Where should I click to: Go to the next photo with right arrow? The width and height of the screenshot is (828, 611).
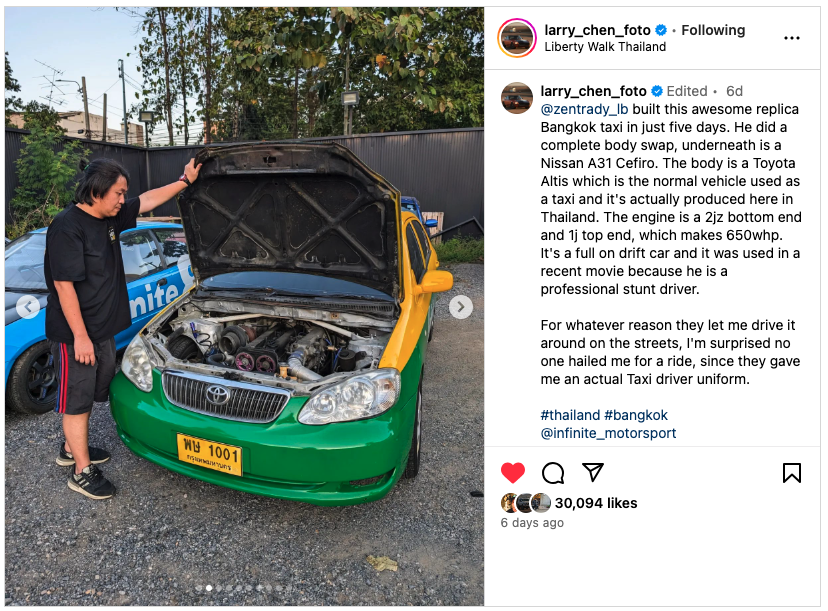point(460,306)
